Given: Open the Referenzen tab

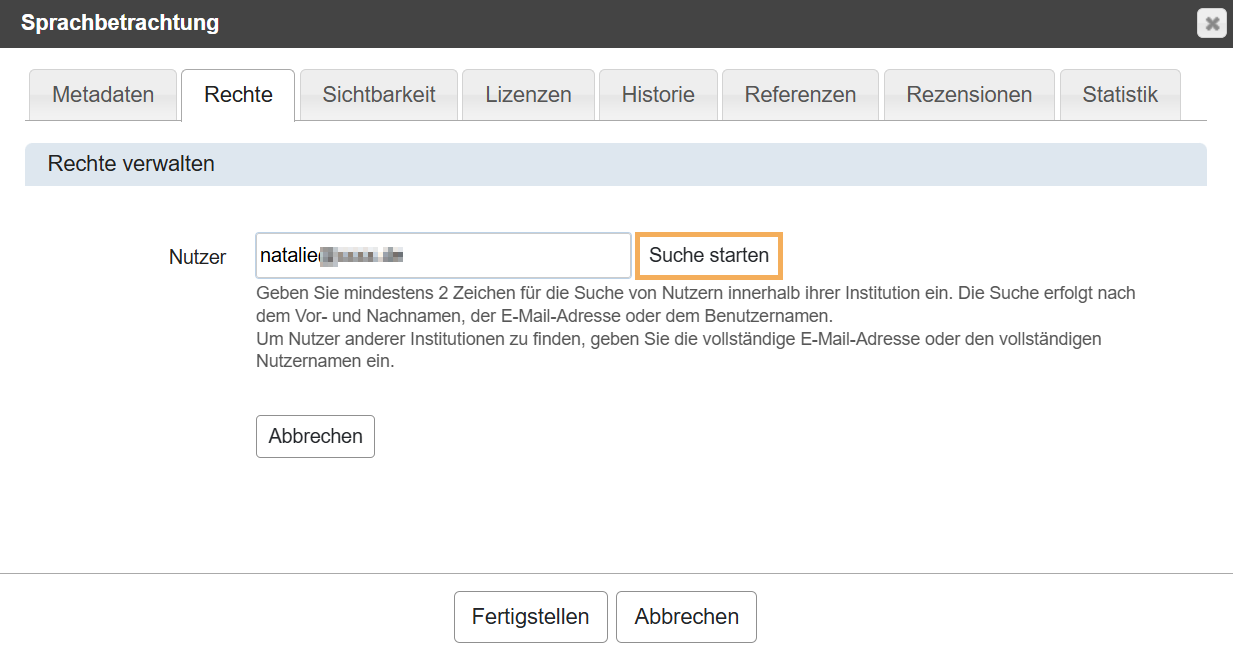Looking at the screenshot, I should [799, 94].
